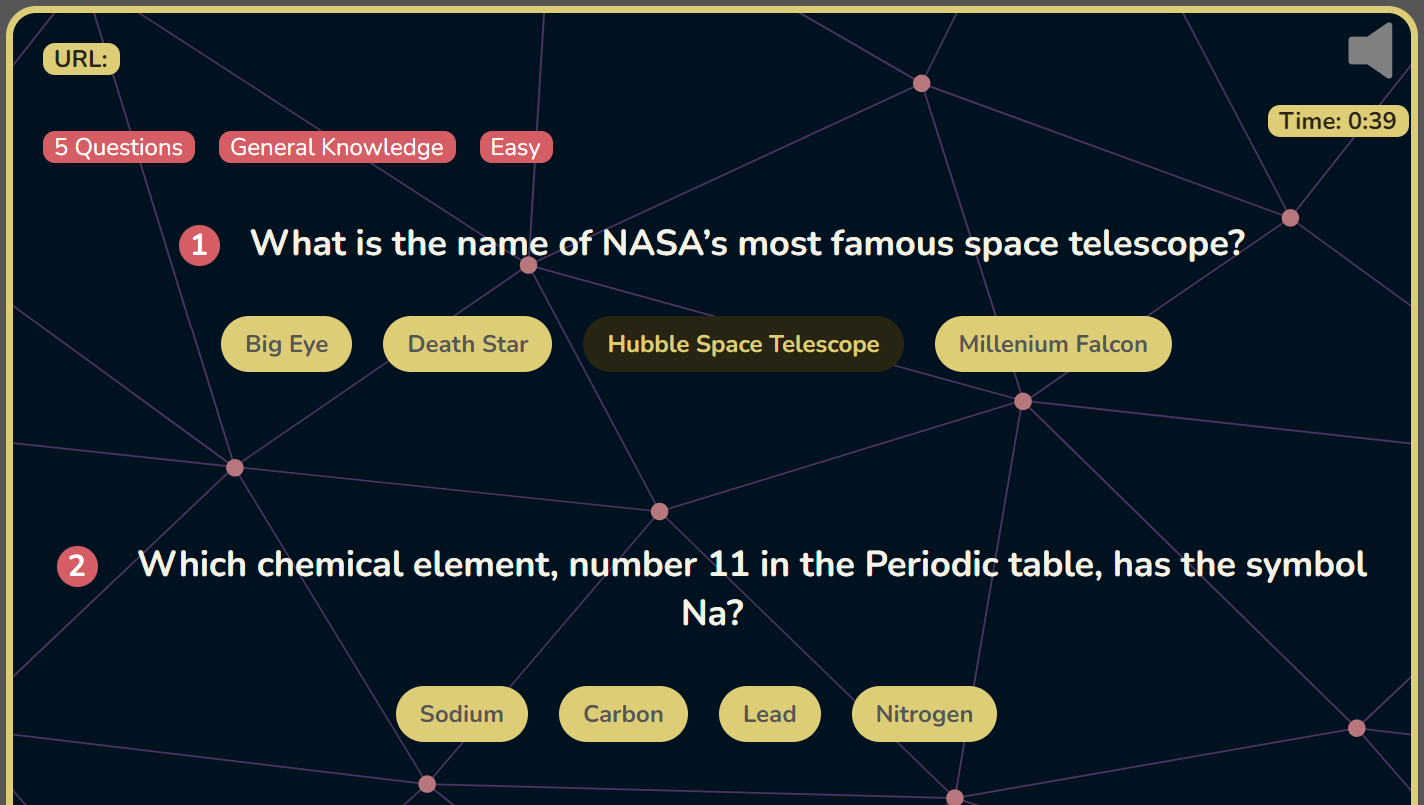This screenshot has width=1424, height=805.
Task: Click the URL label badge
Action: [x=81, y=59]
